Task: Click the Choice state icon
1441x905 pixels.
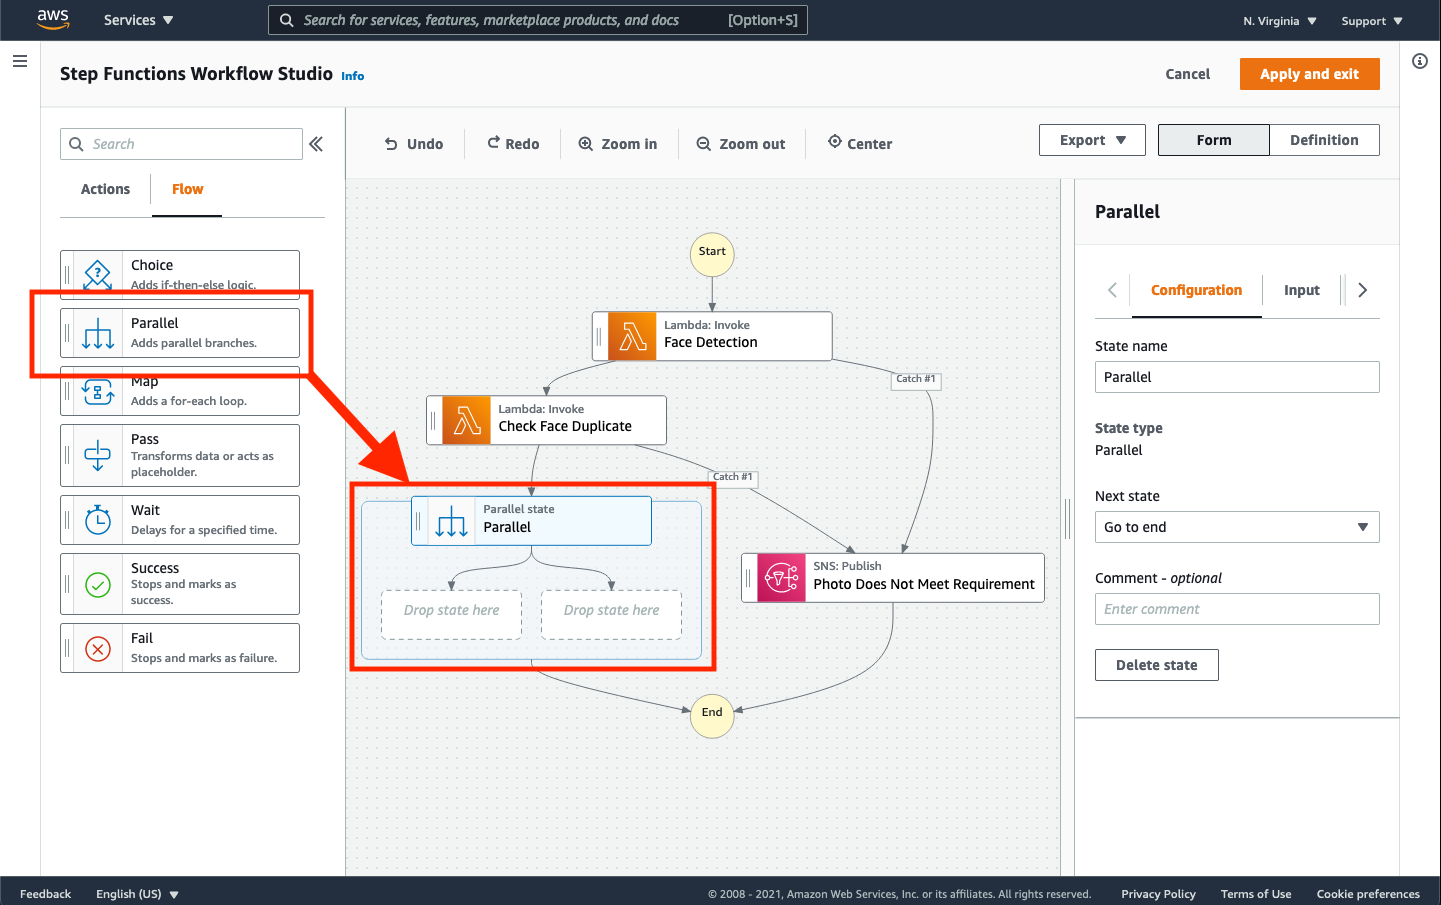Action: click(98, 274)
